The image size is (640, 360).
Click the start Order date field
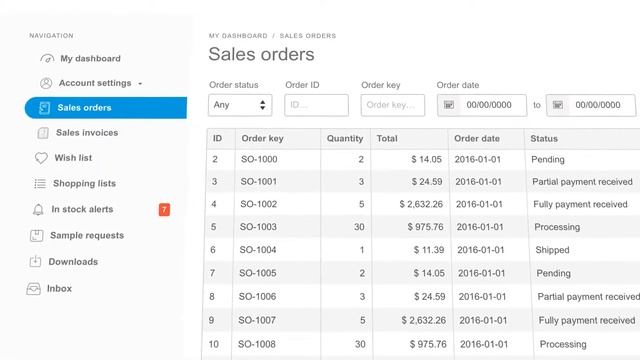coord(482,105)
